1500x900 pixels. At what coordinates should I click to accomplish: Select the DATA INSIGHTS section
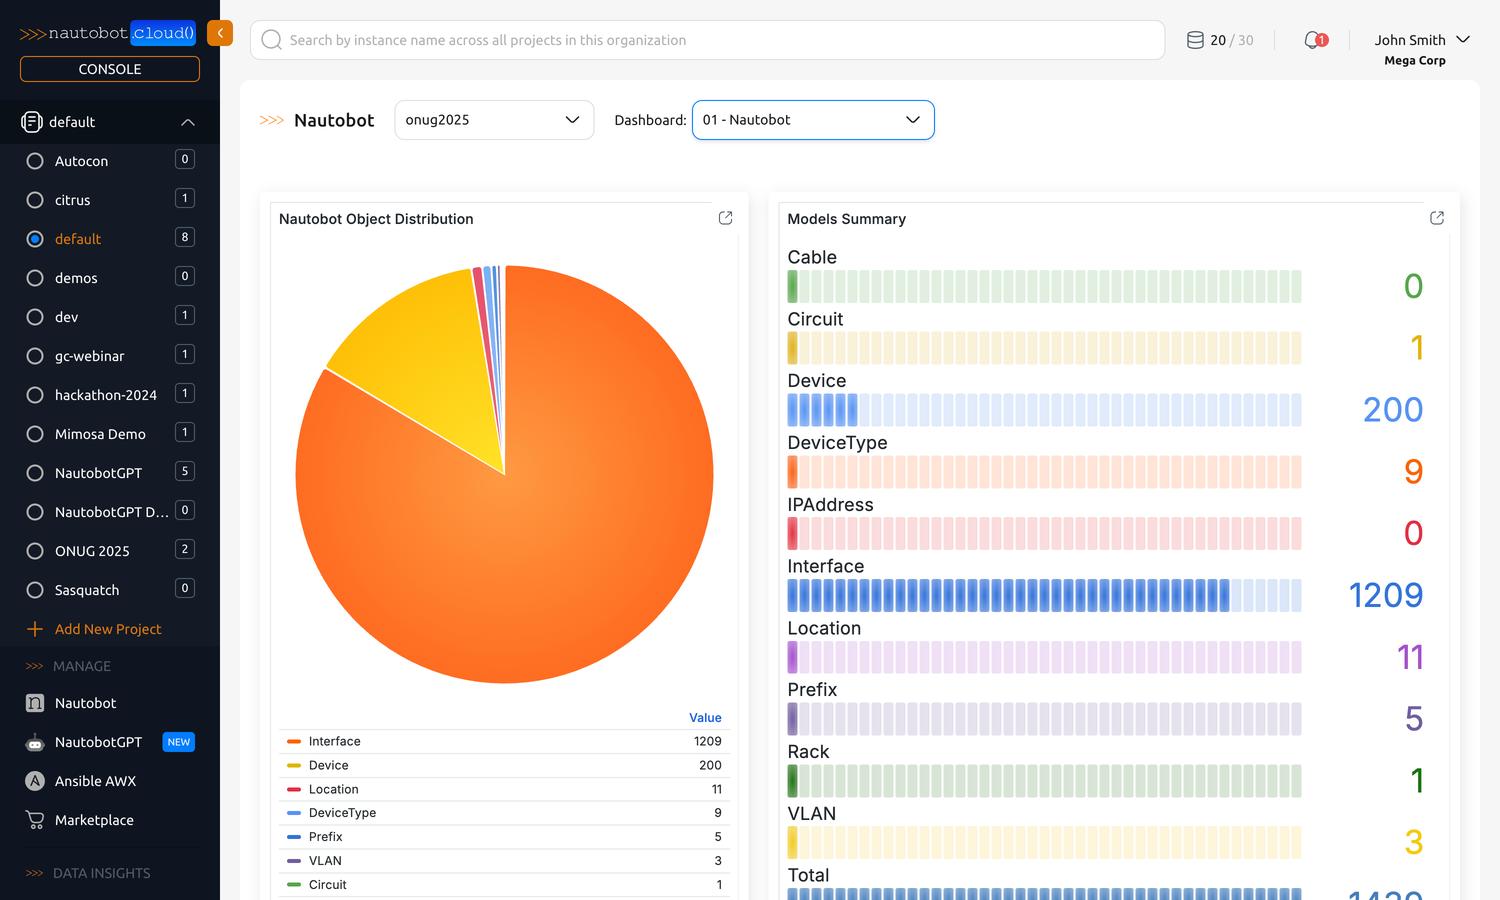(101, 872)
